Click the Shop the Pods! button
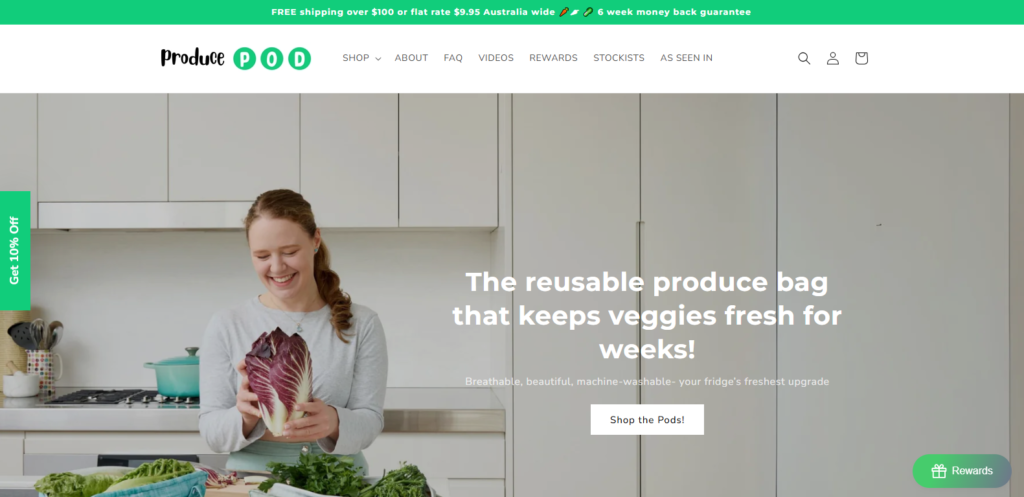 [647, 419]
